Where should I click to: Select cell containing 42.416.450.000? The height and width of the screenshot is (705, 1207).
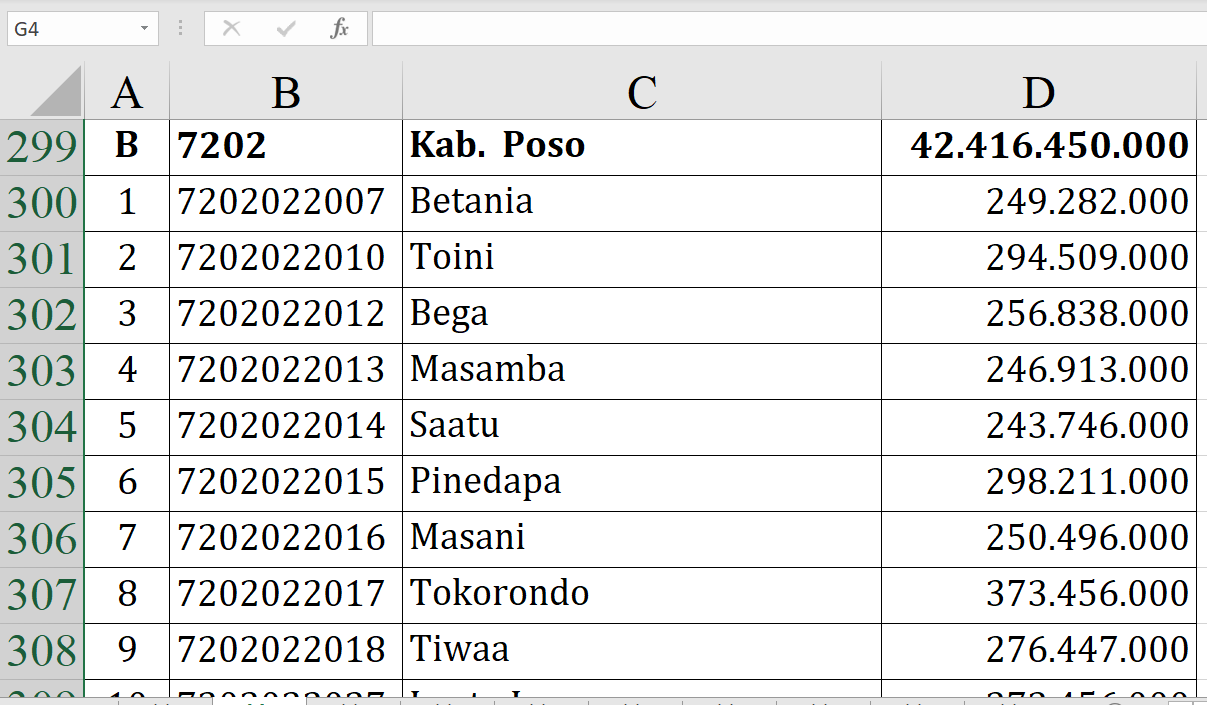click(1038, 147)
